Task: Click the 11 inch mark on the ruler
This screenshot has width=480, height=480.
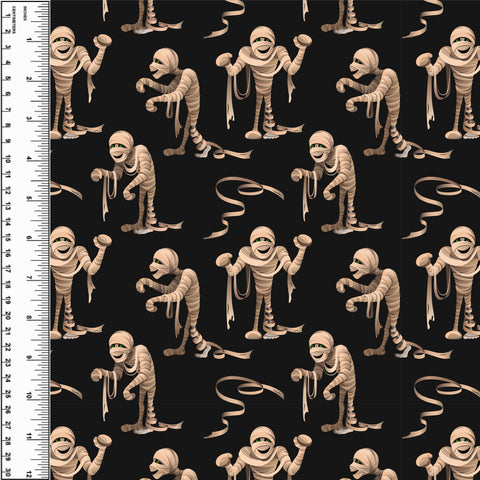Action: coord(29,436)
